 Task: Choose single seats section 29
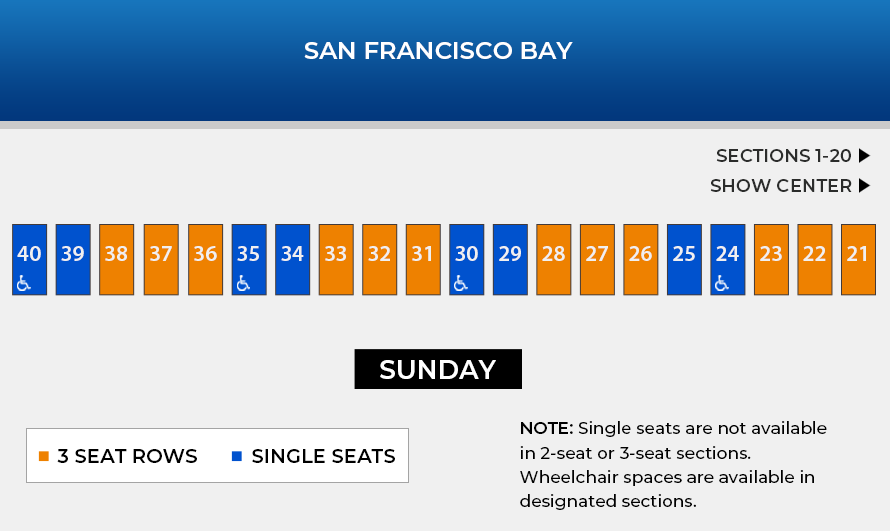(x=510, y=259)
